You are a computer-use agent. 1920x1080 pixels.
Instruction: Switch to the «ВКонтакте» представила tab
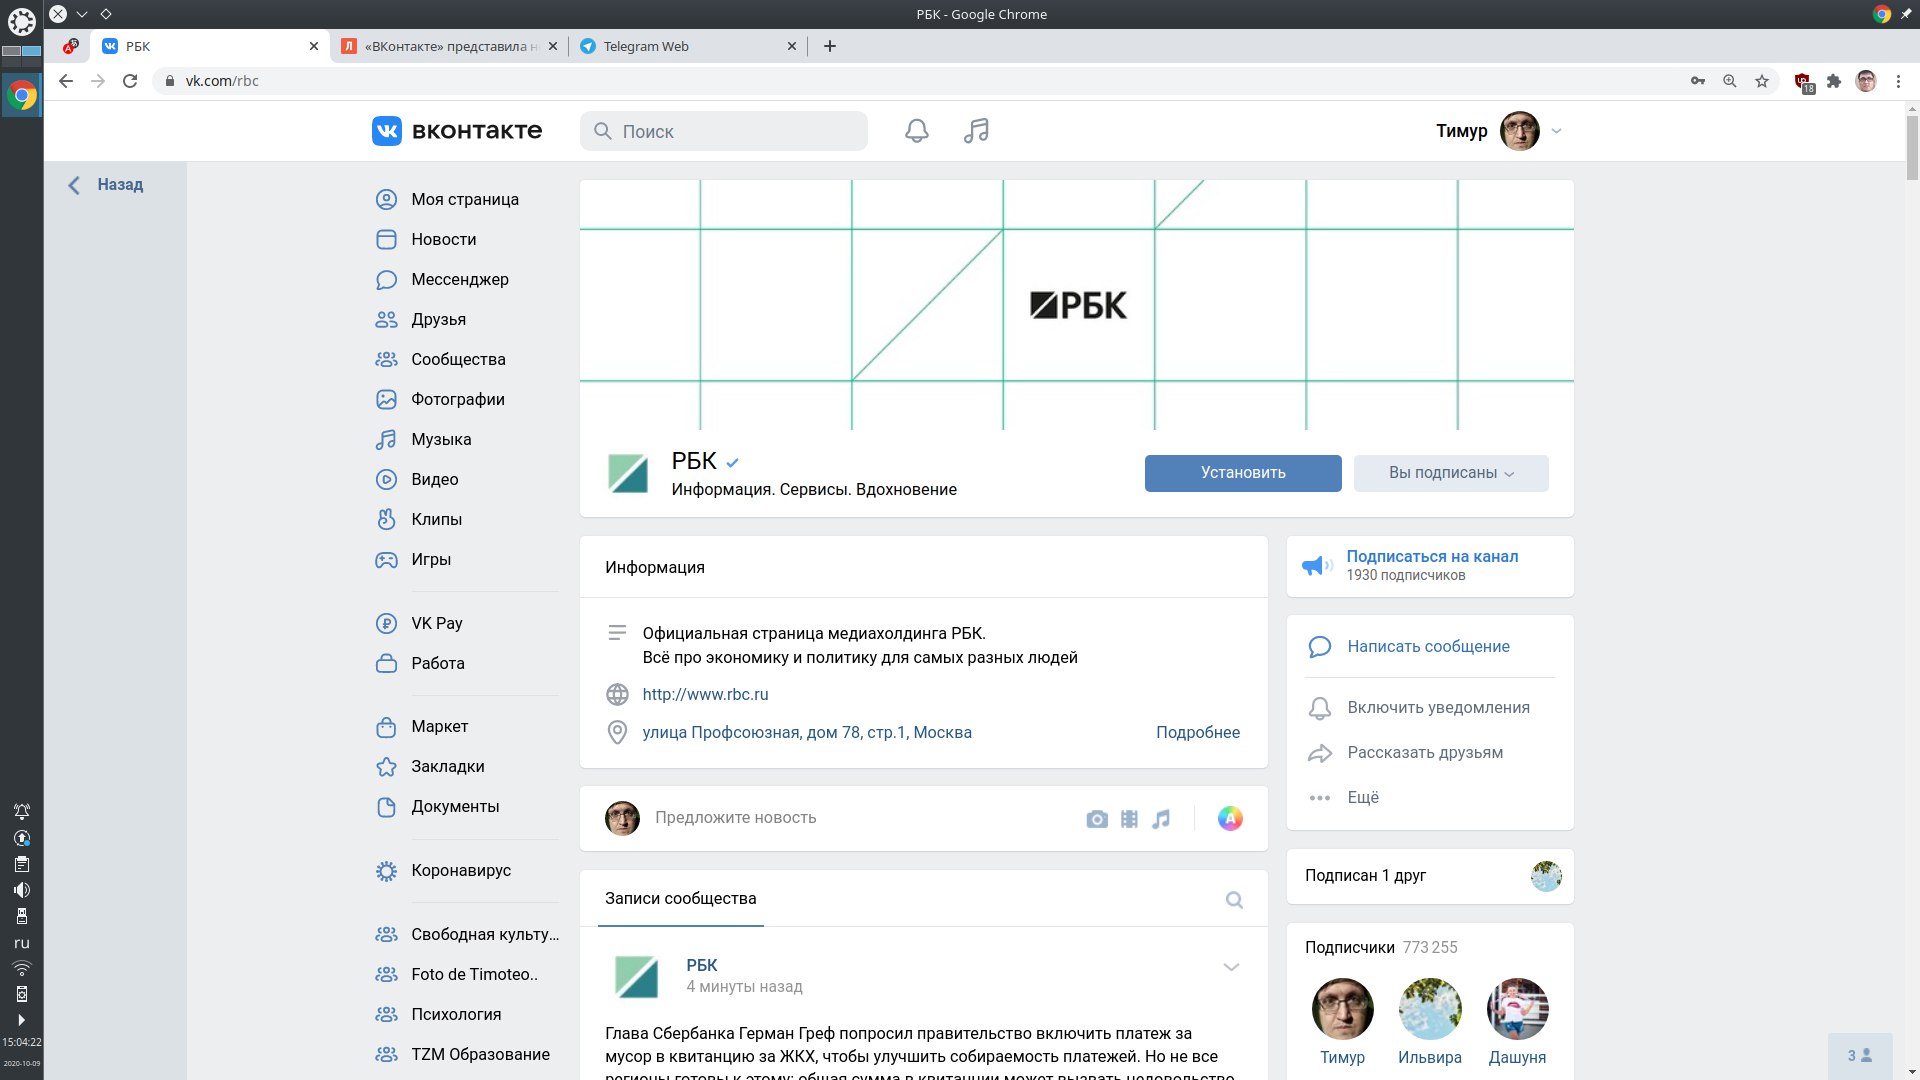[448, 46]
